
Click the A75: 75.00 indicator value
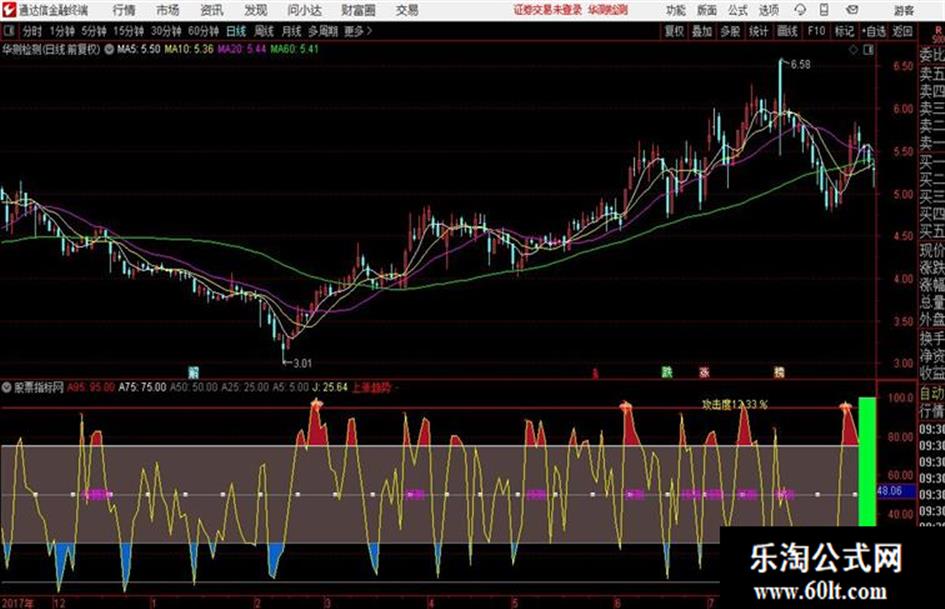(x=142, y=387)
